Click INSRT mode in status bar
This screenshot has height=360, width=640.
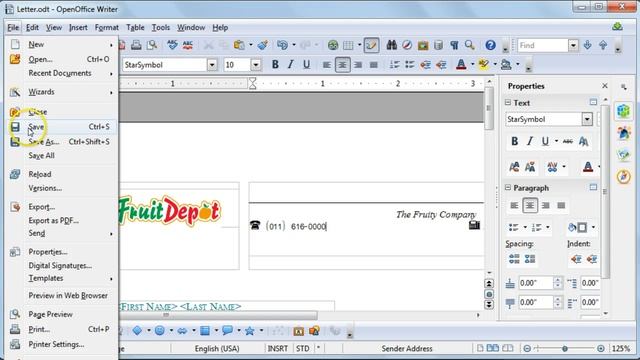pos(278,349)
